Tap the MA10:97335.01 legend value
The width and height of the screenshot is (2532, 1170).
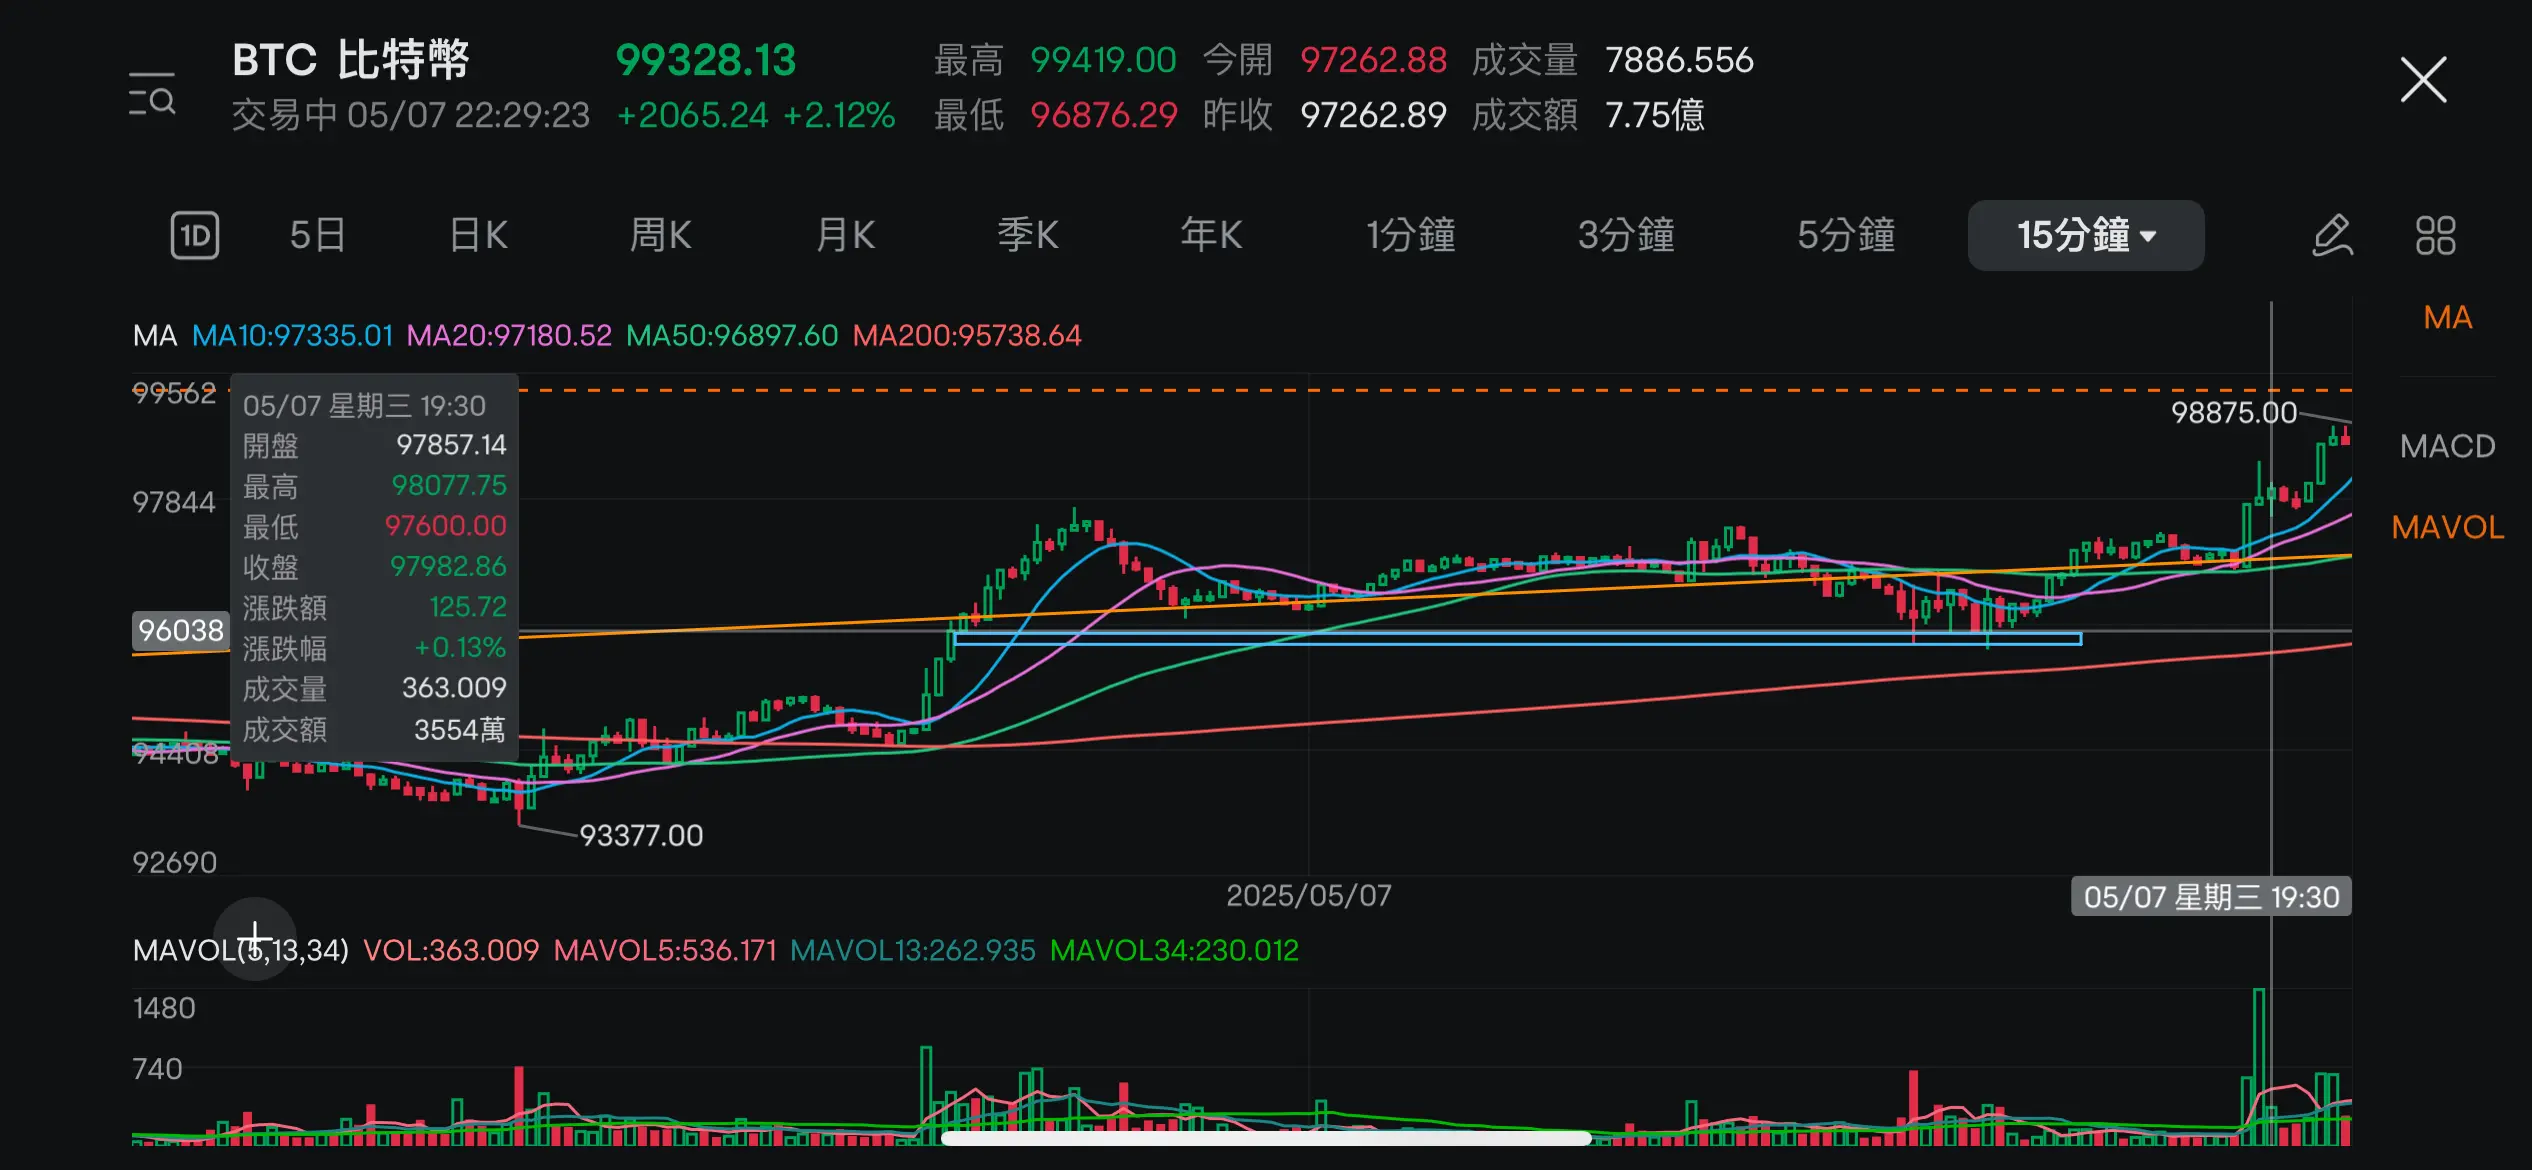pos(292,335)
